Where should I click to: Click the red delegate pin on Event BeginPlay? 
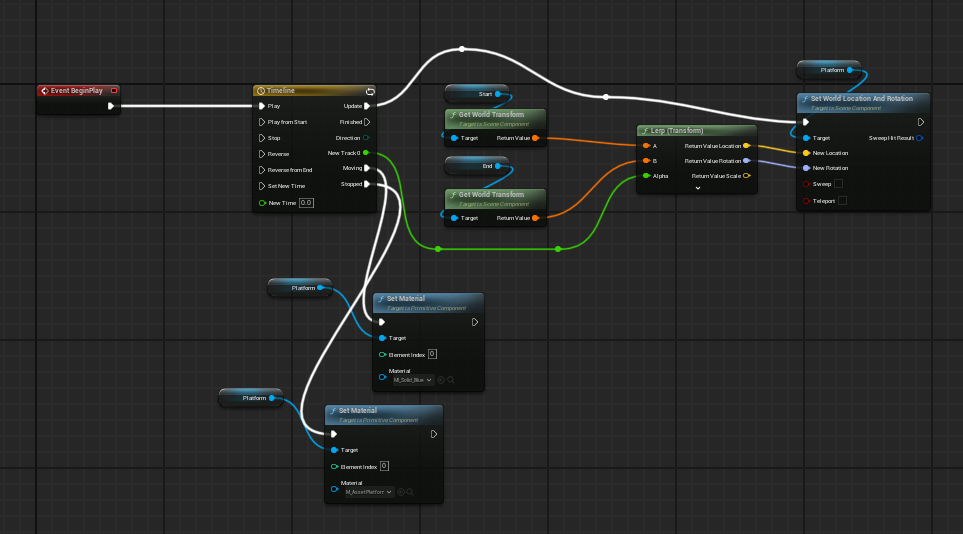click(x=114, y=90)
